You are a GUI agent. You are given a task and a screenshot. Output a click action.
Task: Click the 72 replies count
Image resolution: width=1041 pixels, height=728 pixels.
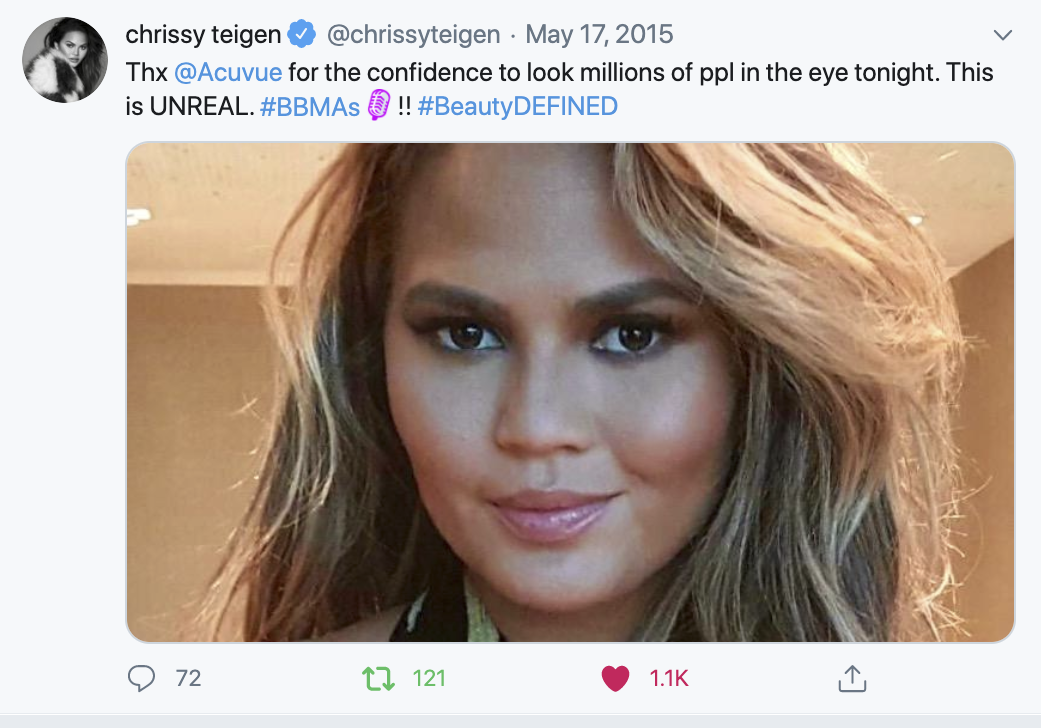pyautogui.click(x=188, y=679)
